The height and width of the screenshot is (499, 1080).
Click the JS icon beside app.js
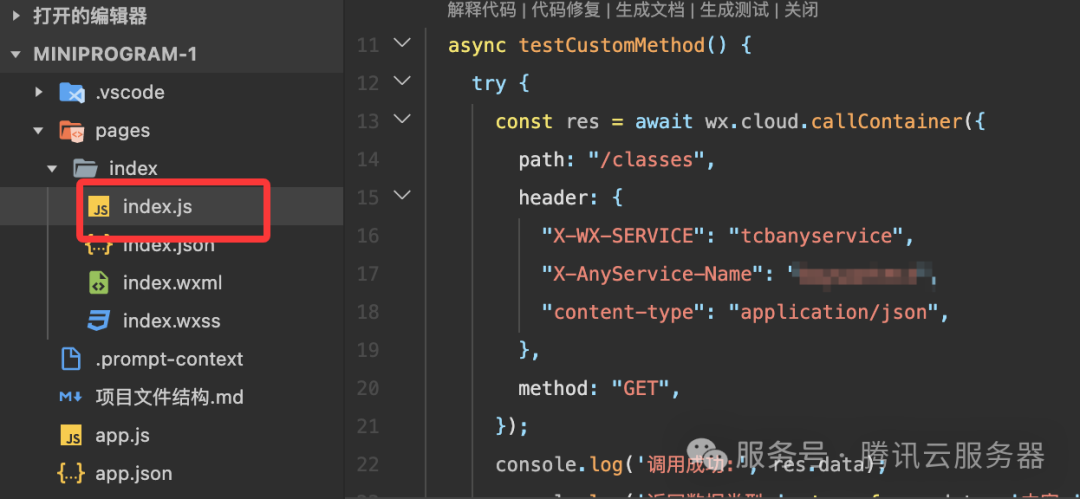coord(71,436)
